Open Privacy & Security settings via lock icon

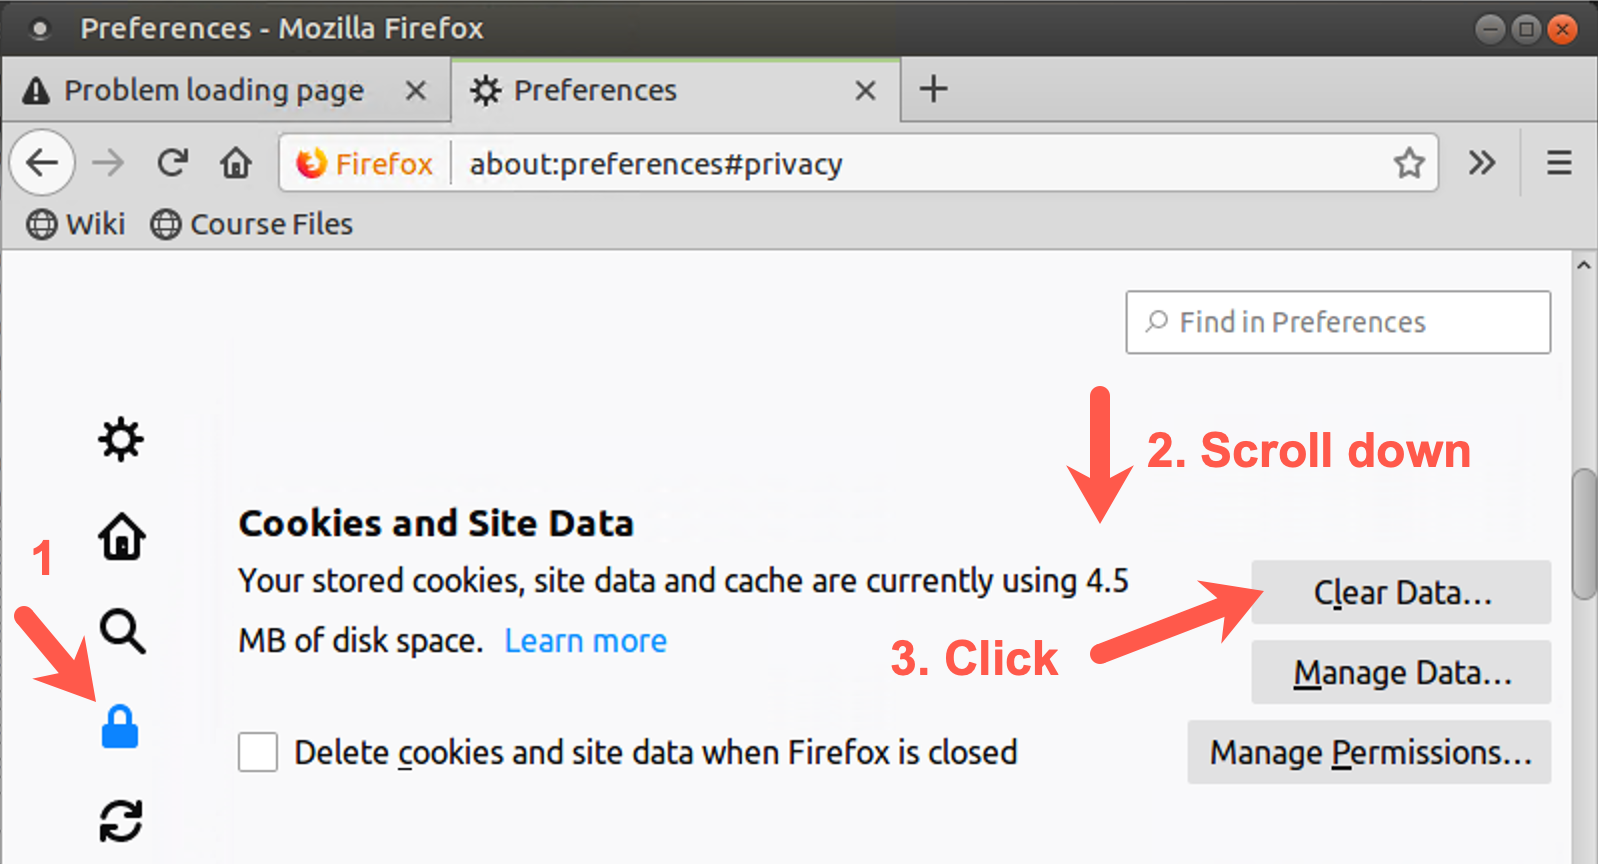pyautogui.click(x=120, y=727)
